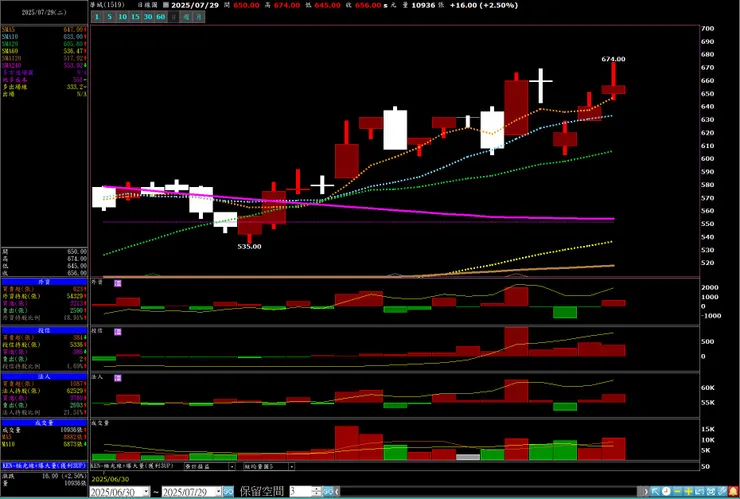Select the 券資 blue panel header
The height and width of the screenshot is (499, 740).
[44, 282]
